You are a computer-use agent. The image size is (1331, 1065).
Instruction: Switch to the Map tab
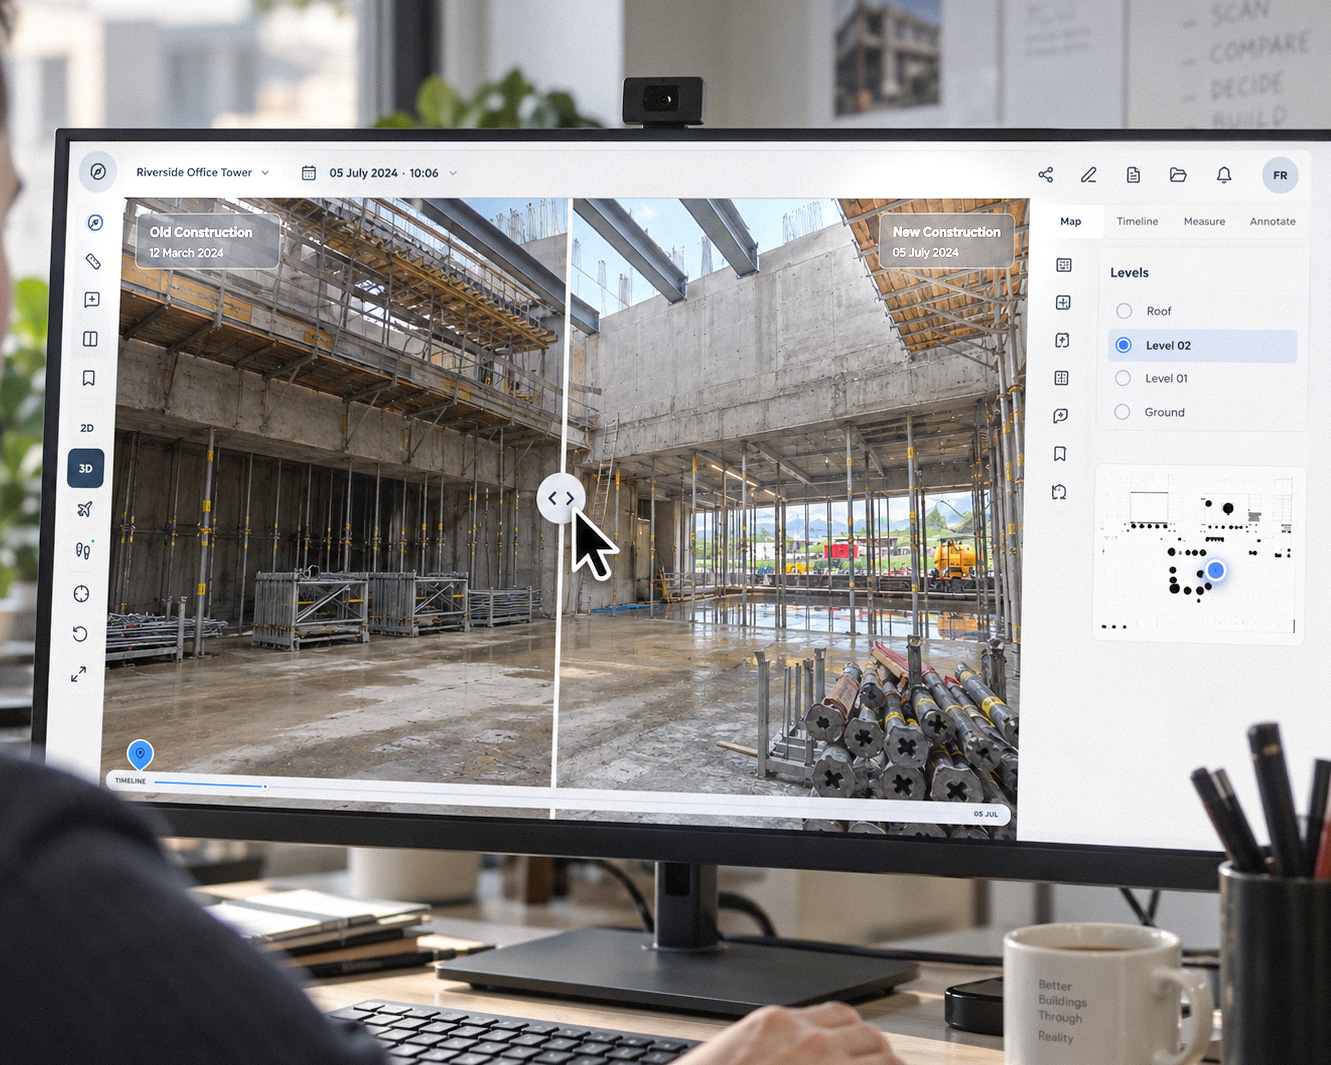[1070, 221]
